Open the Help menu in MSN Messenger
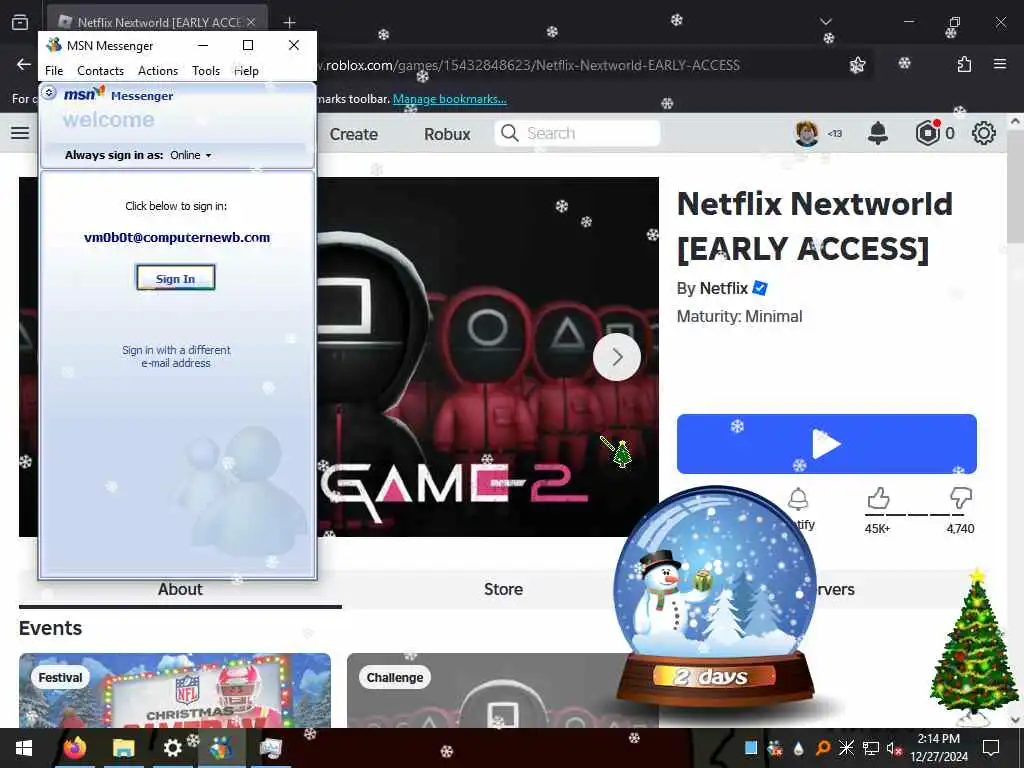Screen dimensions: 1024x768 (246, 71)
